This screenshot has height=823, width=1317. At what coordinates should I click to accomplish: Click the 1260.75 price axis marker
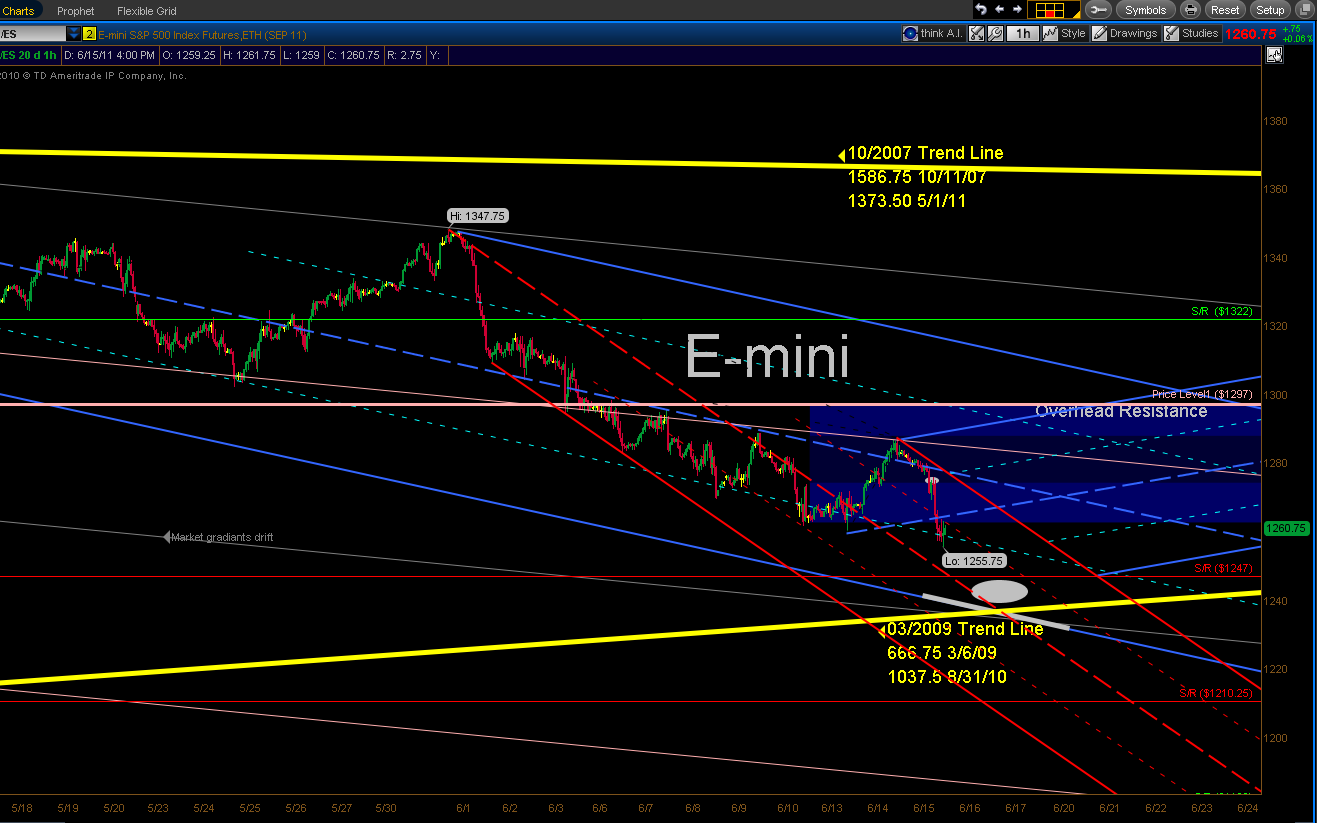pos(1285,528)
